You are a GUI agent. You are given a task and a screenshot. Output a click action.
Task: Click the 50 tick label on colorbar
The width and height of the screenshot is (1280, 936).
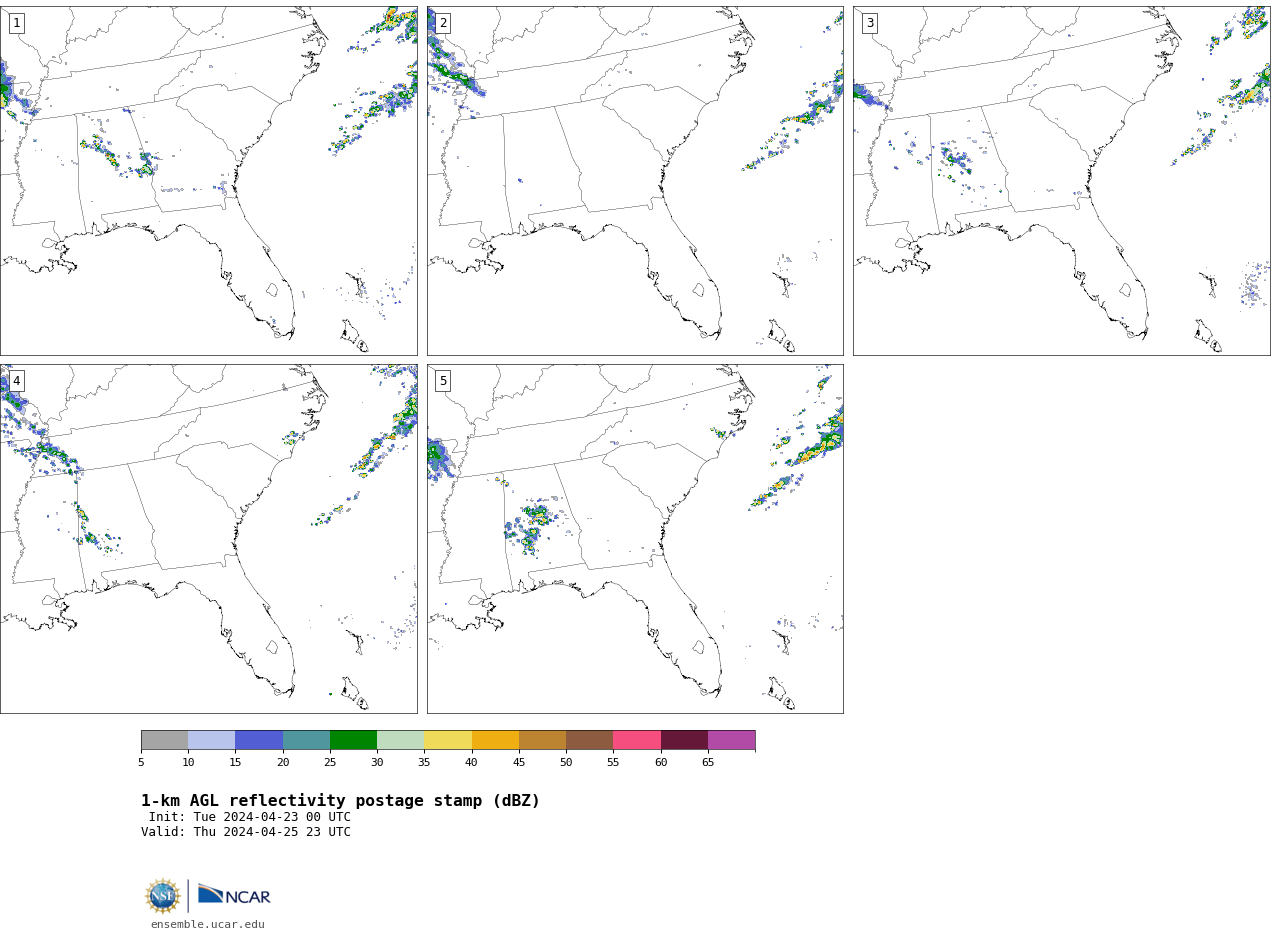pos(566,763)
